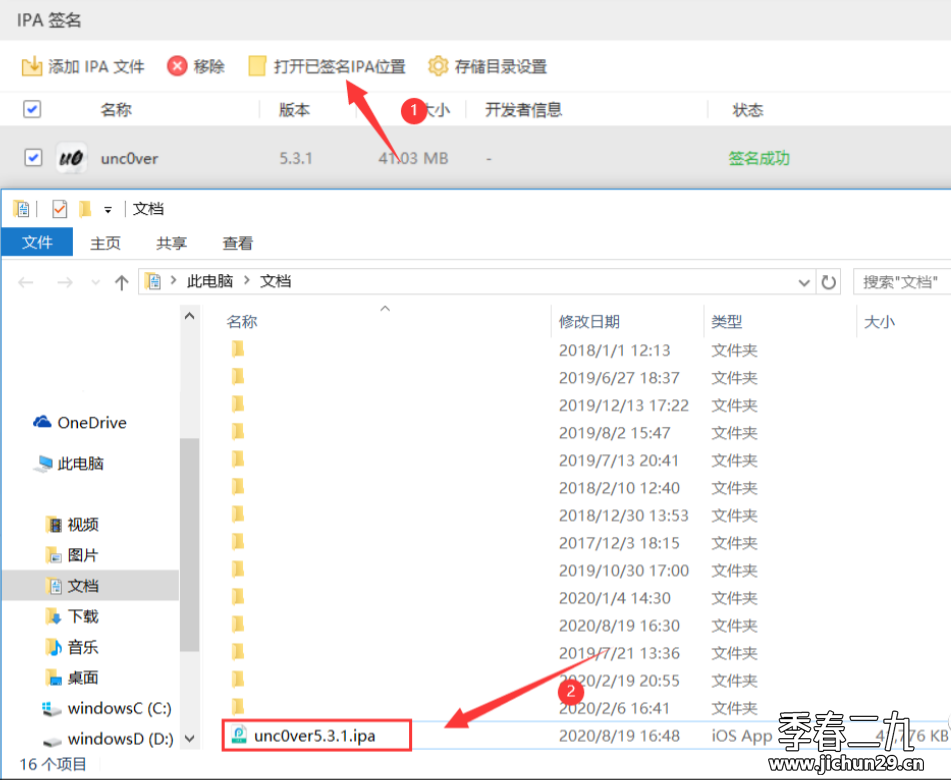Refresh the 文档 folder view
The width and height of the screenshot is (951, 780).
828,282
